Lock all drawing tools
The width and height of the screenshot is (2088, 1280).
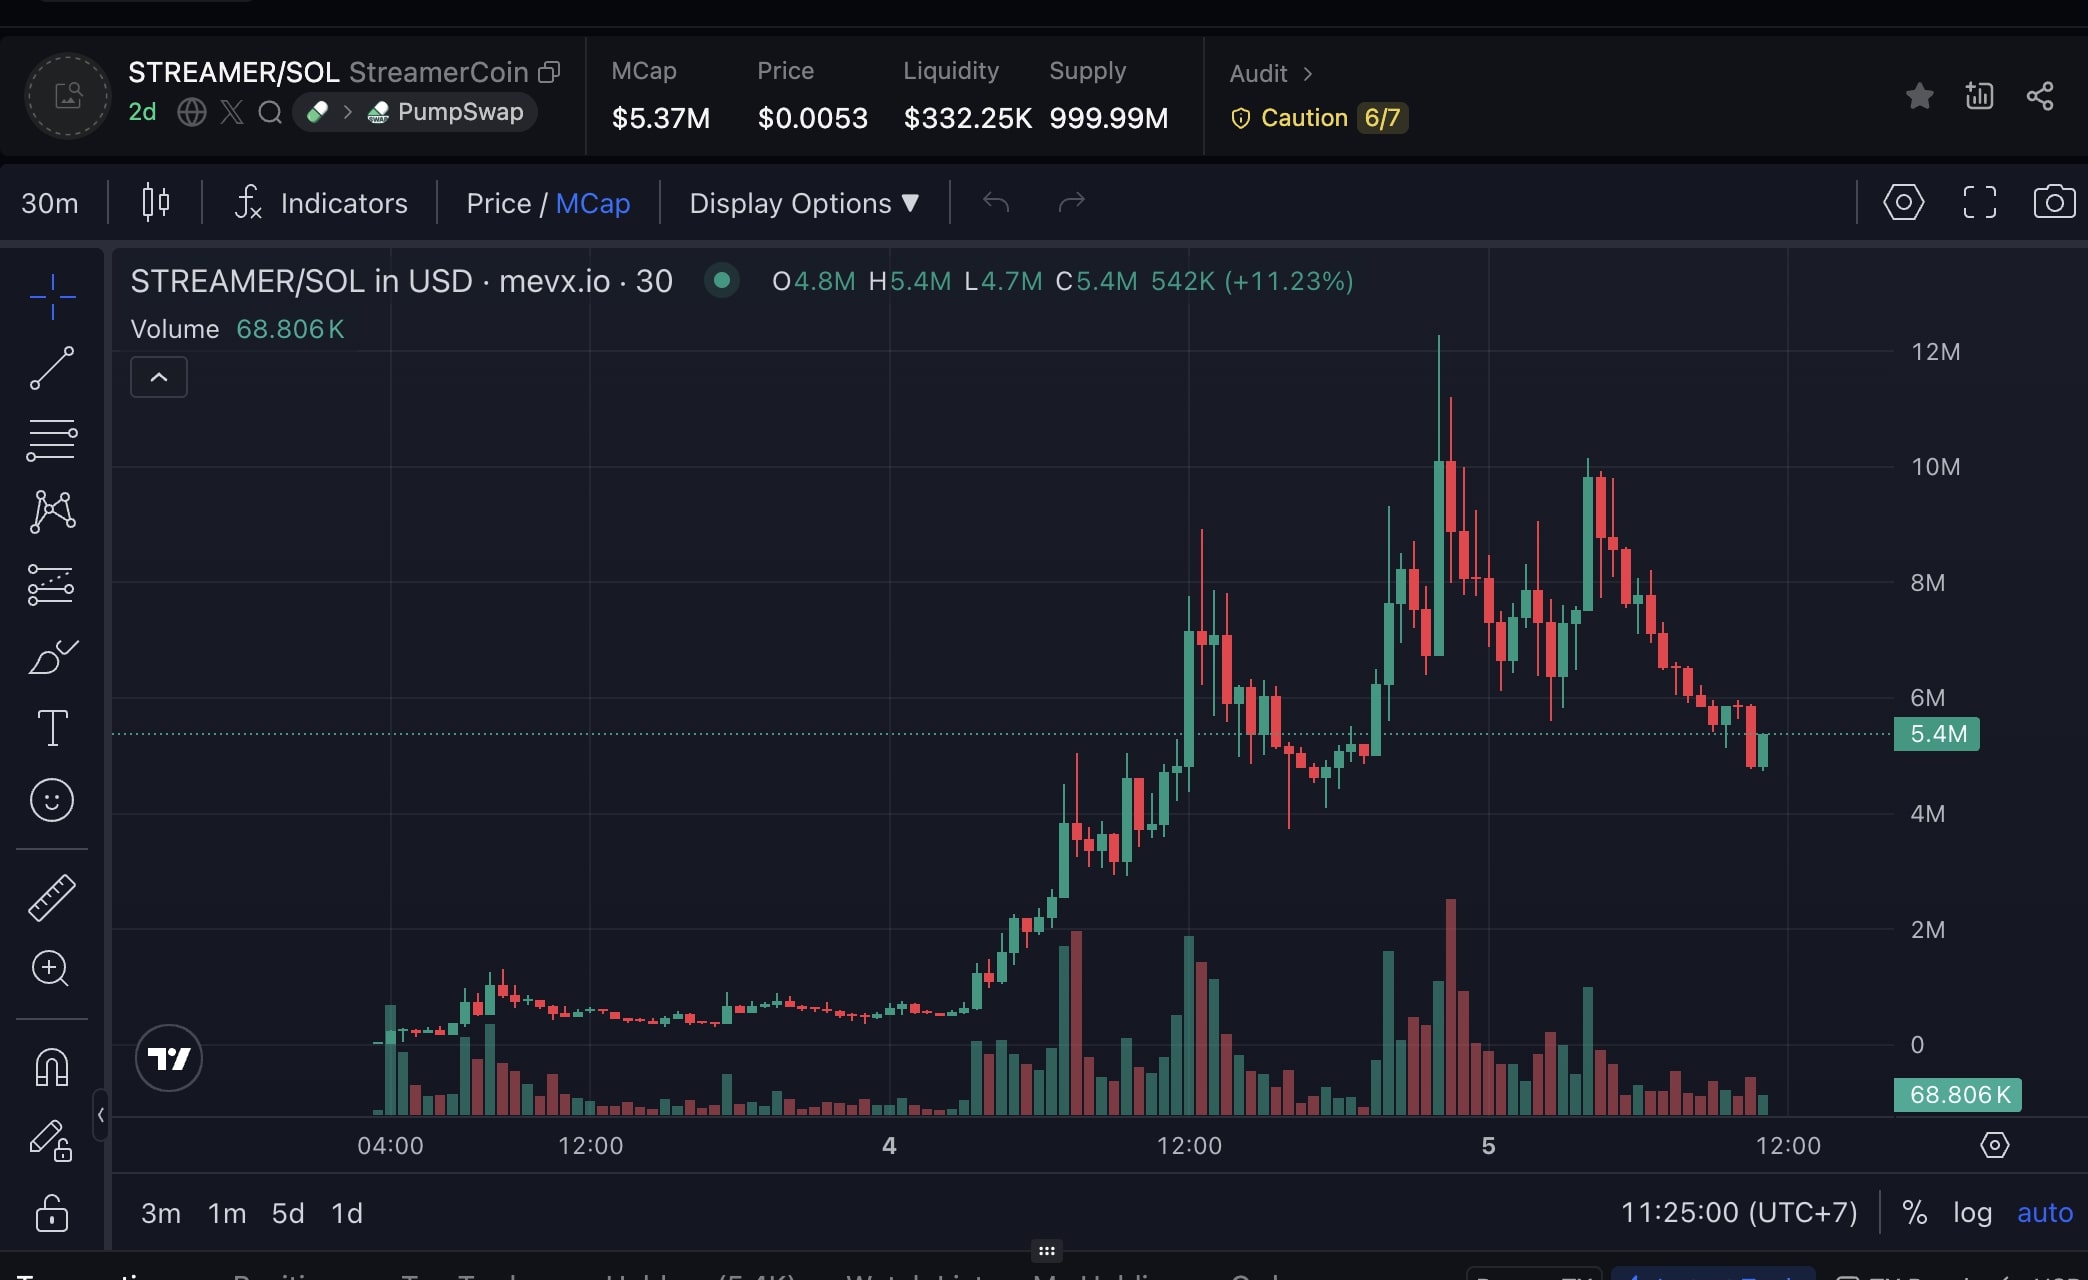pyautogui.click(x=52, y=1213)
